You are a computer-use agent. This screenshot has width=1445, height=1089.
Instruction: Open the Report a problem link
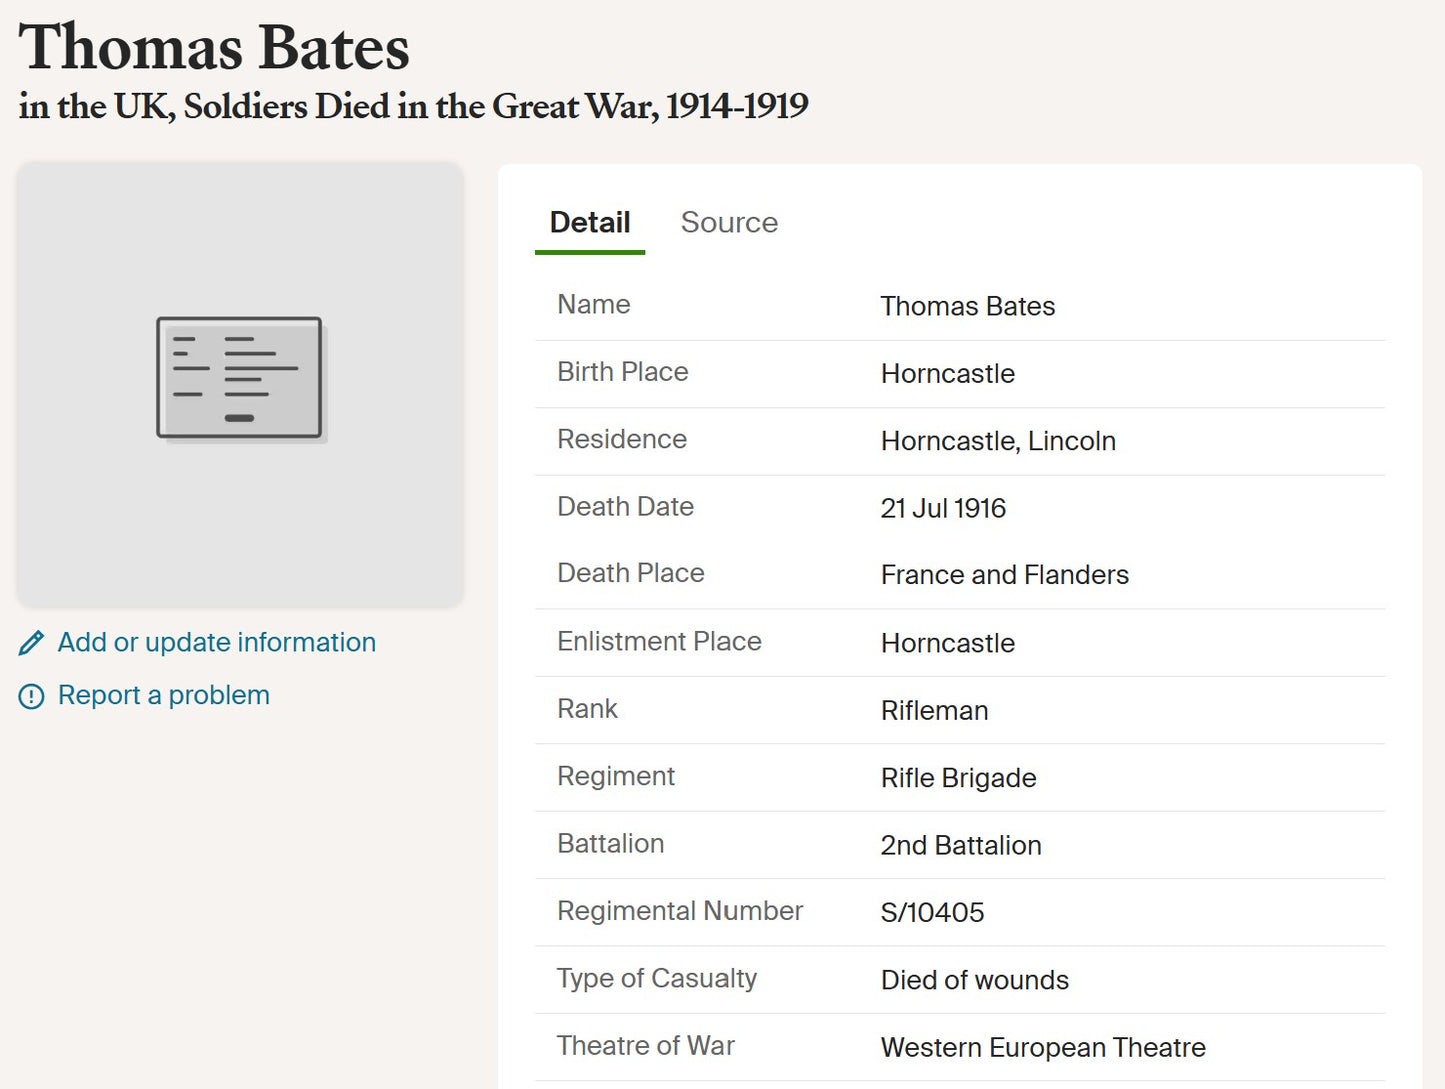[164, 695]
